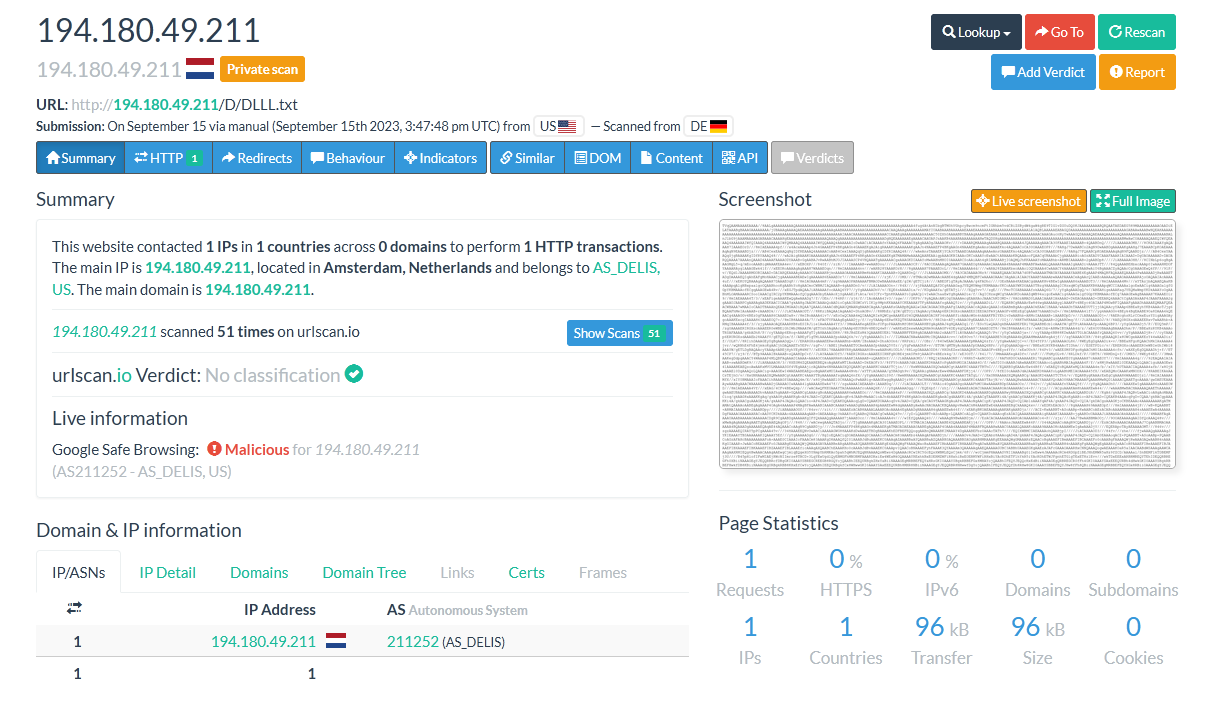
Task: Open Full Image of screenshot
Action: click(x=1132, y=201)
